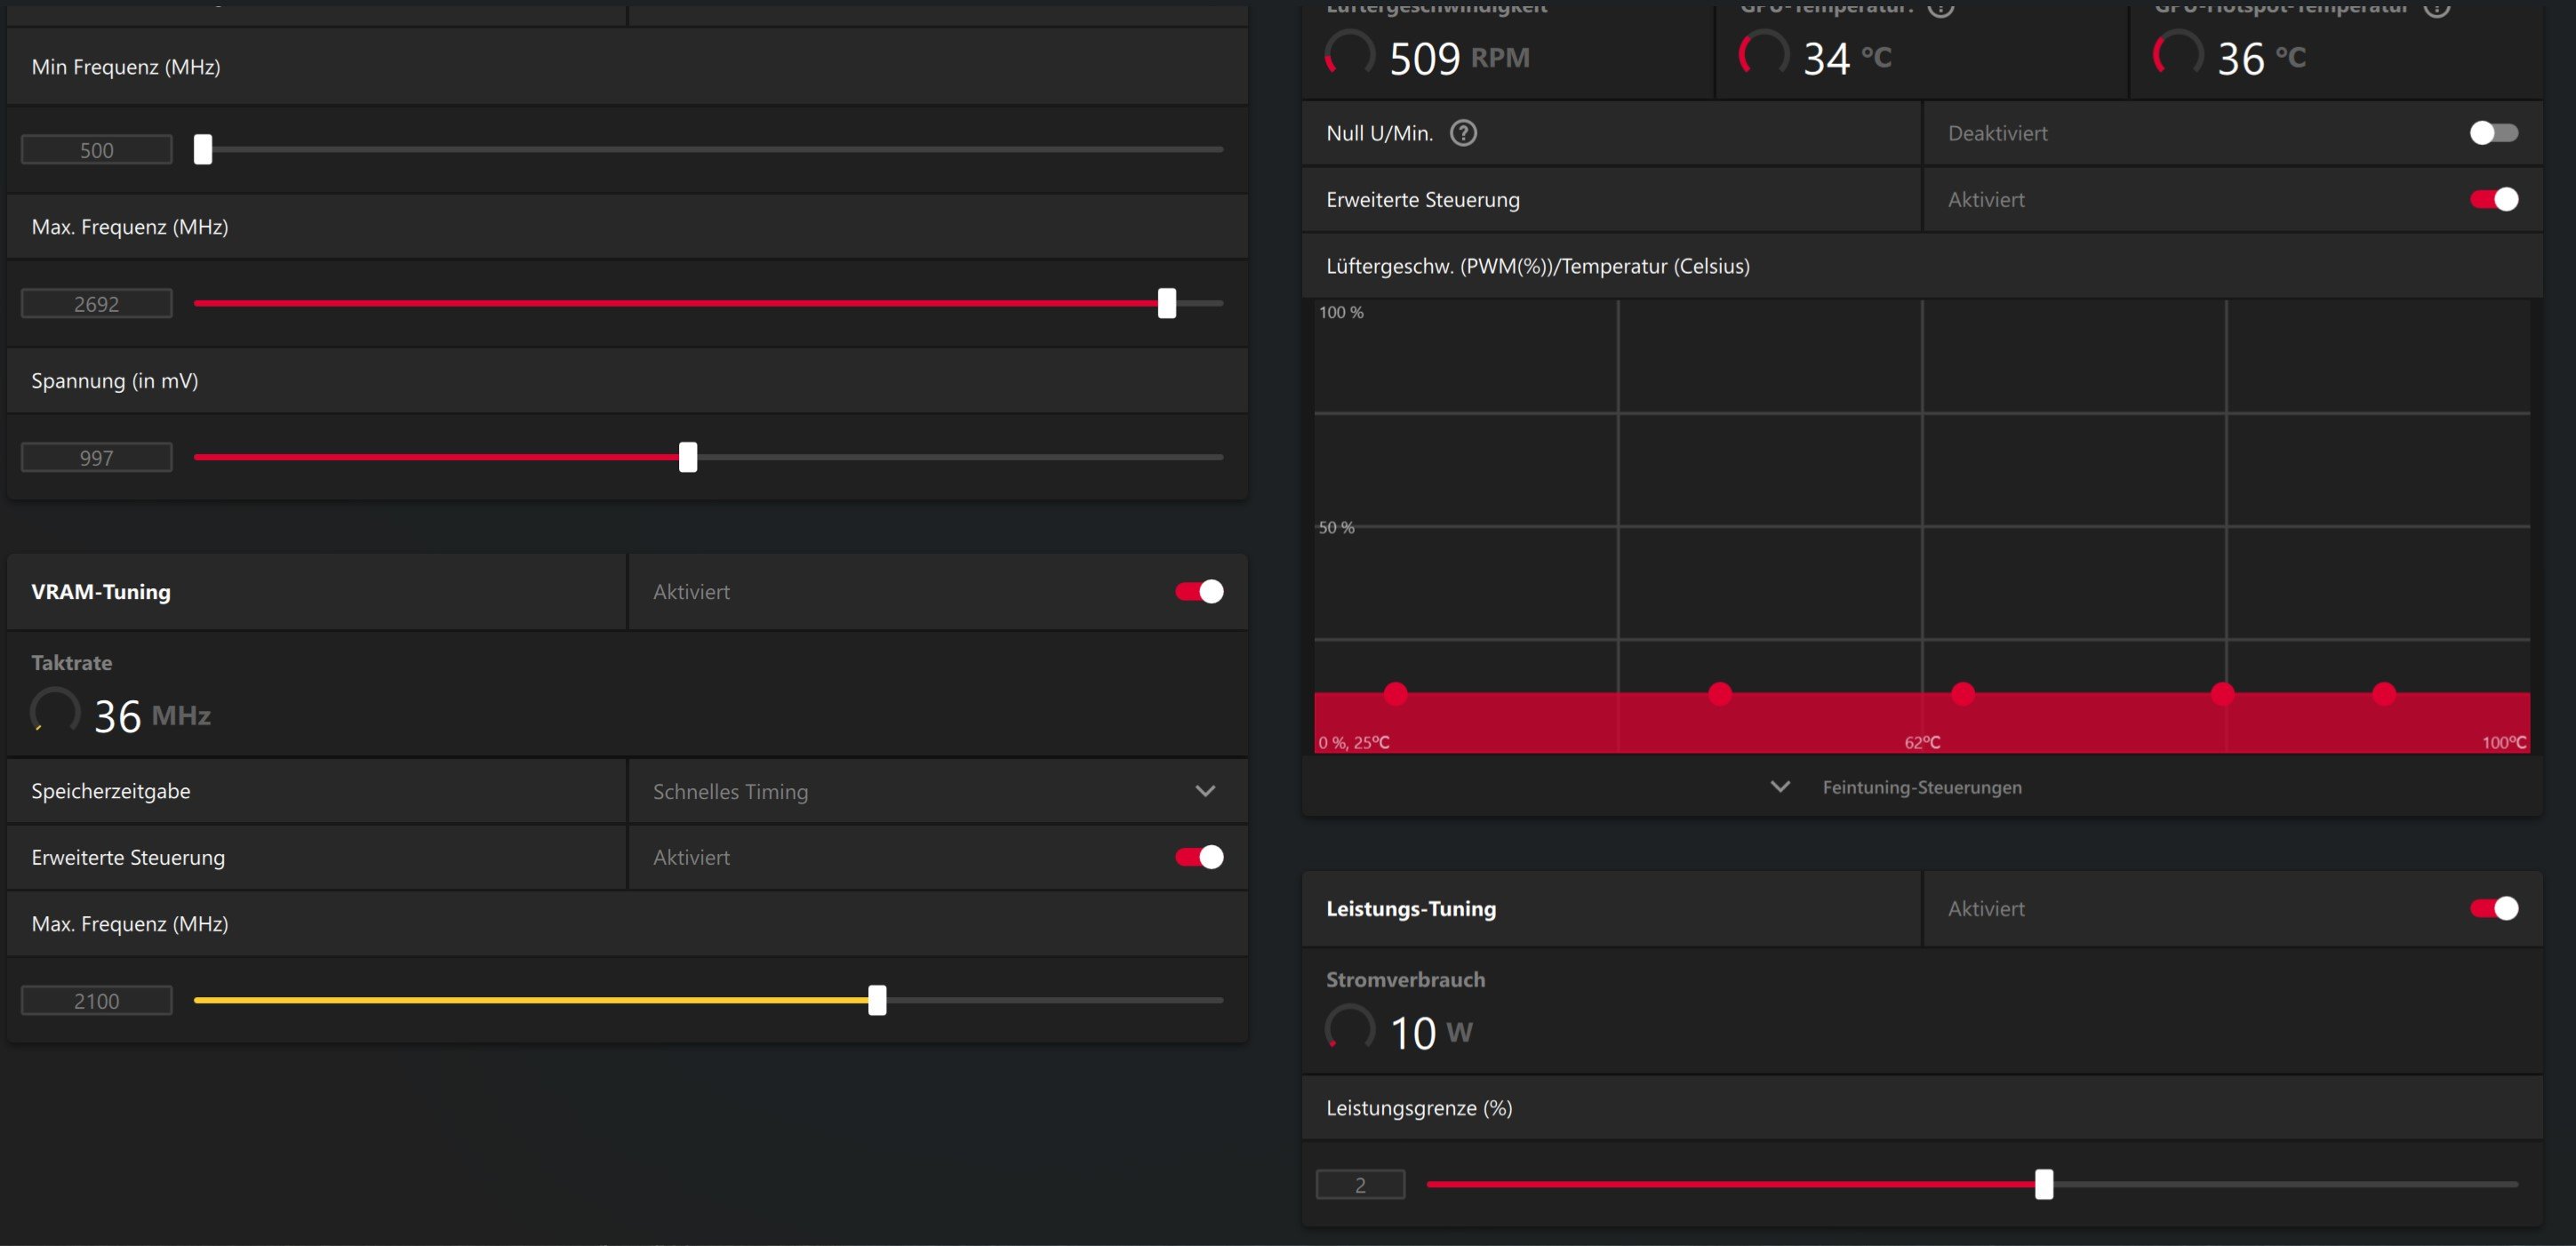Click the Spannung slider handle
This screenshot has width=2576, height=1246.
pyautogui.click(x=688, y=457)
